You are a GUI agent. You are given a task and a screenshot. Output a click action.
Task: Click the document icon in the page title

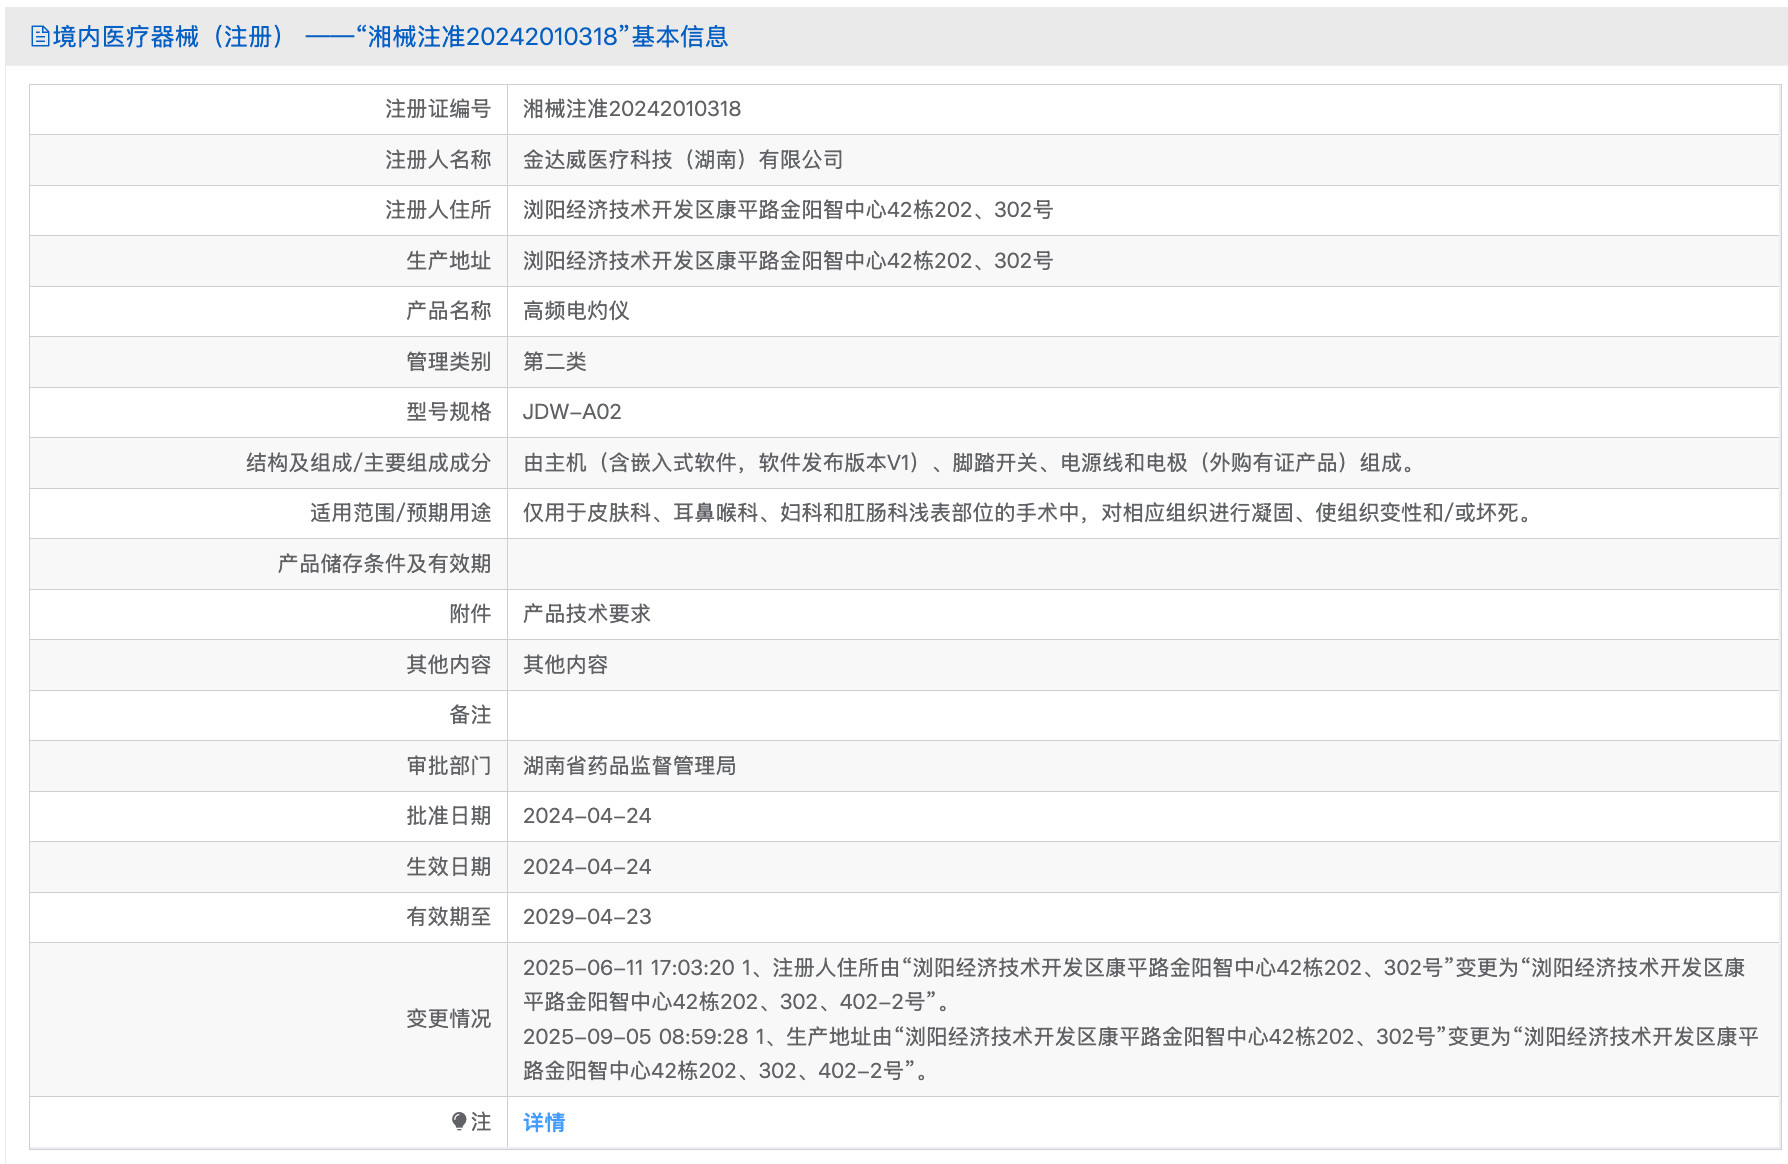[x=38, y=37]
